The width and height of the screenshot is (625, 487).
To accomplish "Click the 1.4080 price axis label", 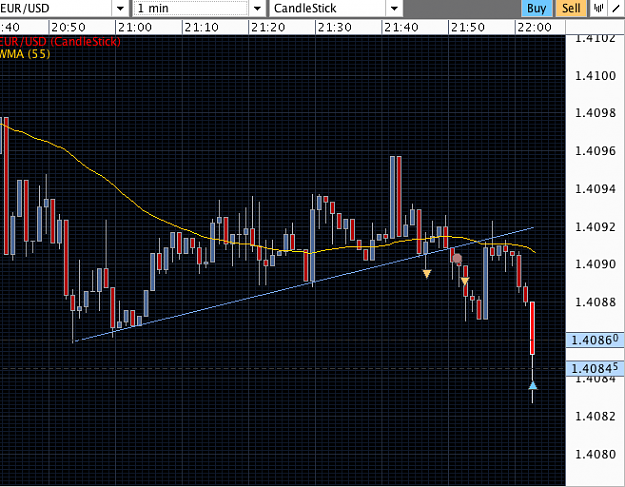I will tap(595, 454).
